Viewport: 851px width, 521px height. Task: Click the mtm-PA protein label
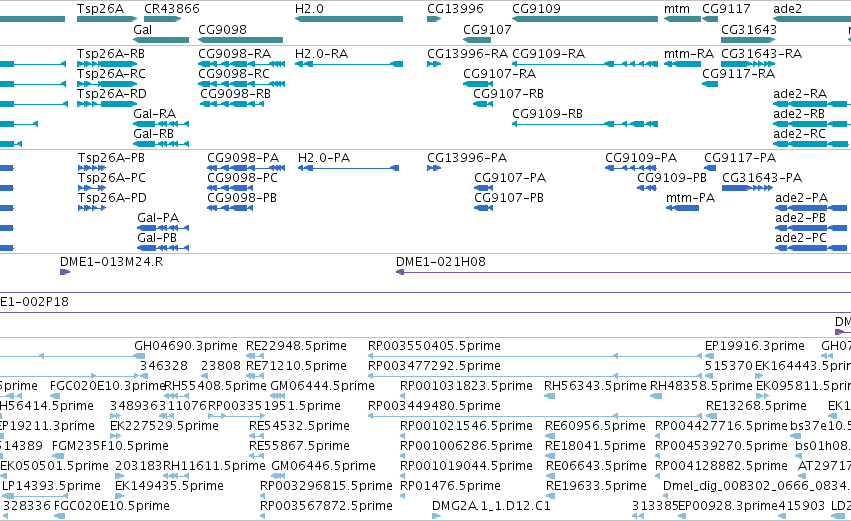[x=690, y=198]
